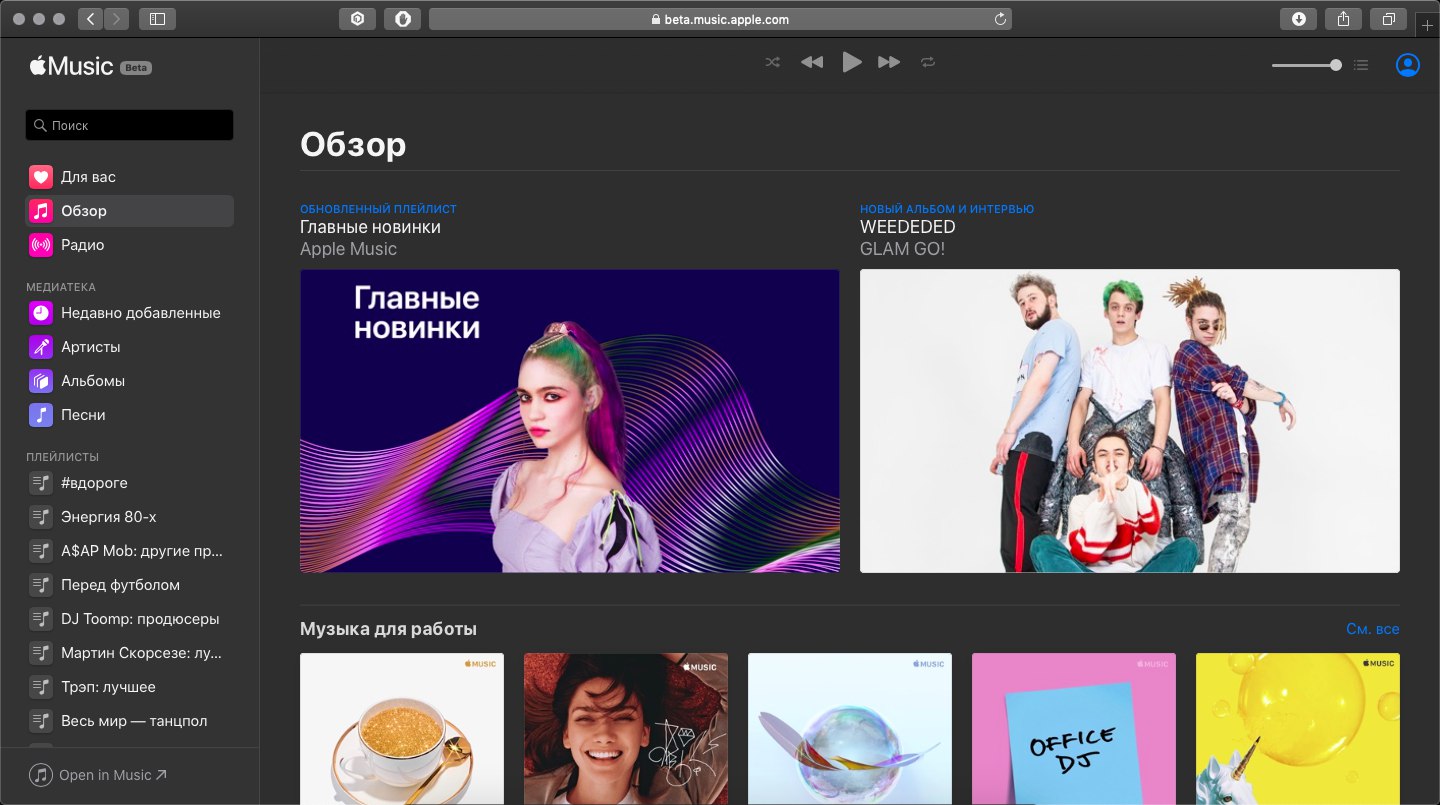The image size is (1440, 805).
Task: Toggle the Safari sidebar button
Action: (157, 18)
